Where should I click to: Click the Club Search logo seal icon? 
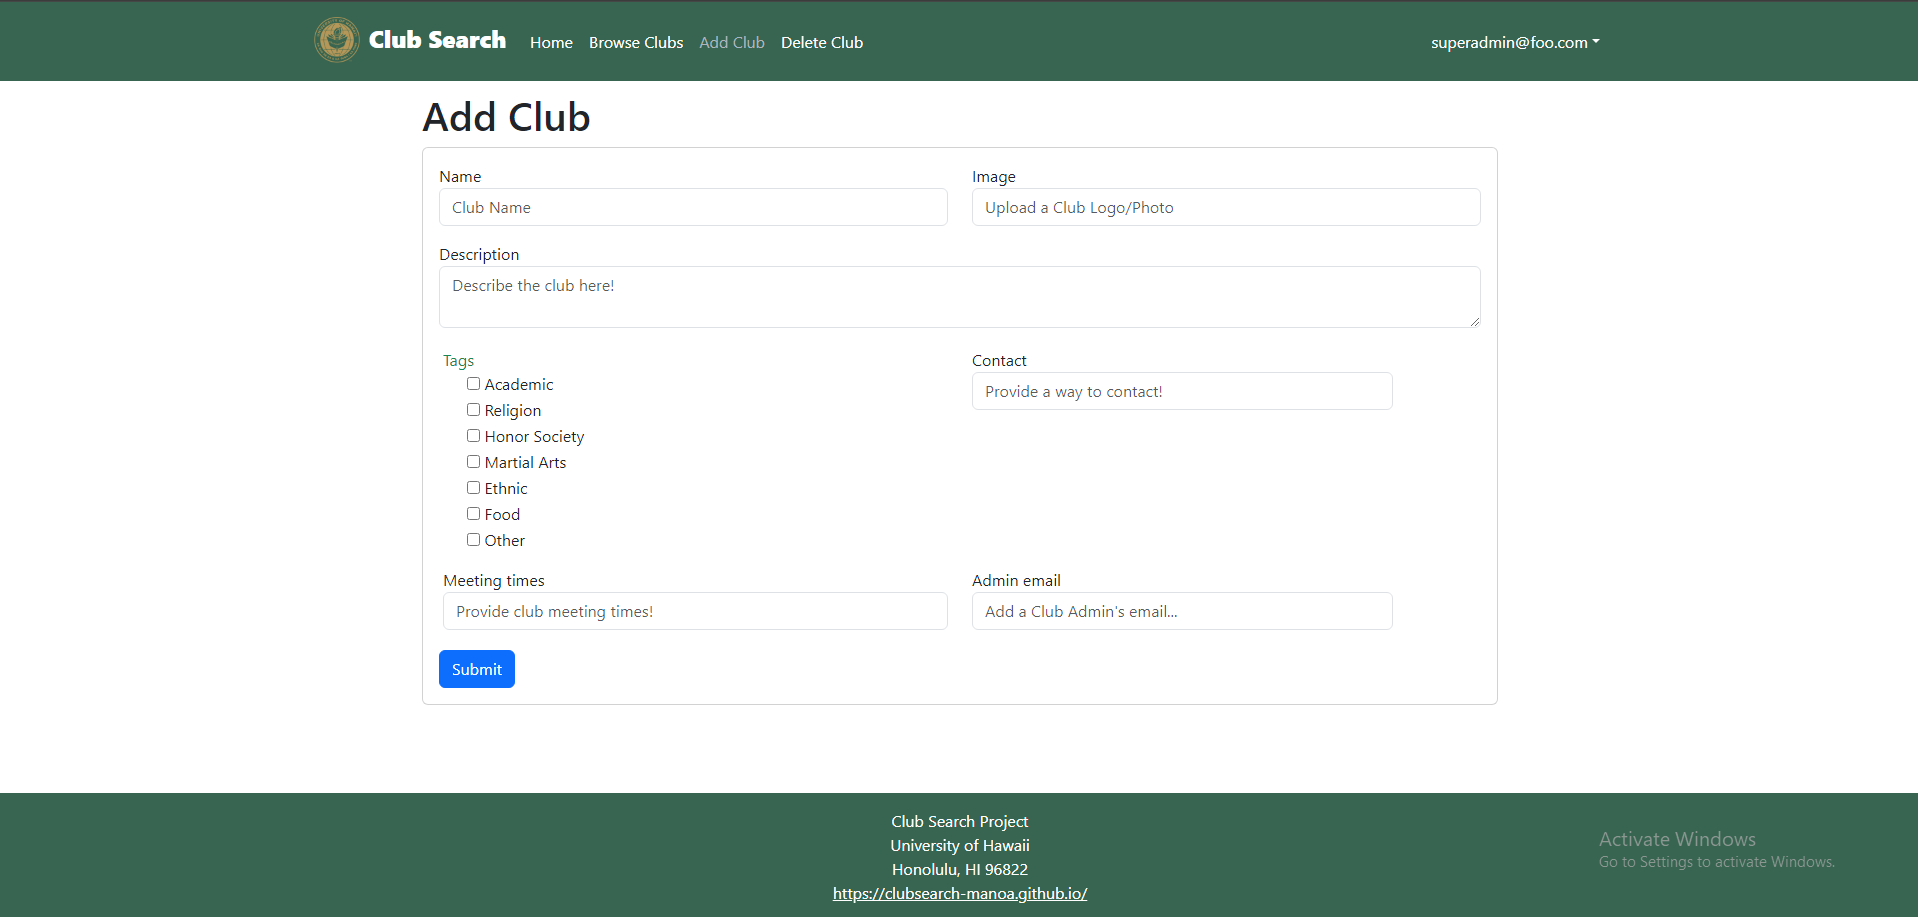pos(336,40)
